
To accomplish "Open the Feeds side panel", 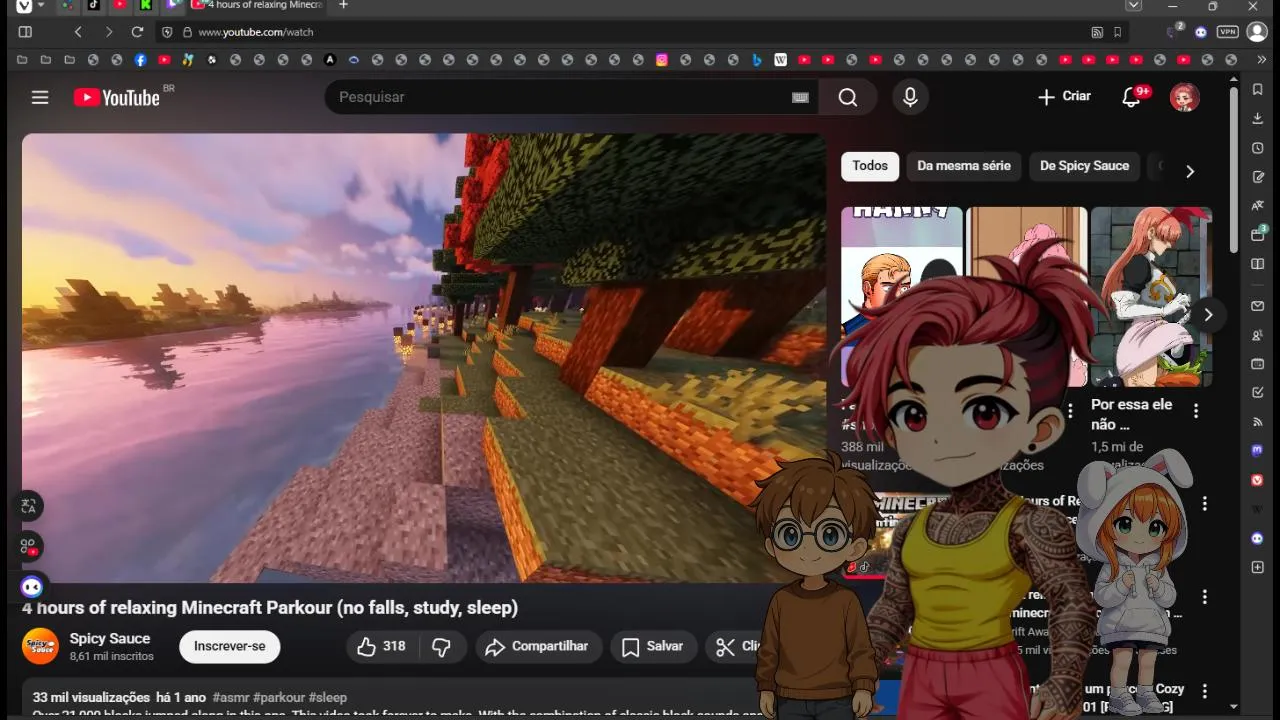I will [1258, 422].
